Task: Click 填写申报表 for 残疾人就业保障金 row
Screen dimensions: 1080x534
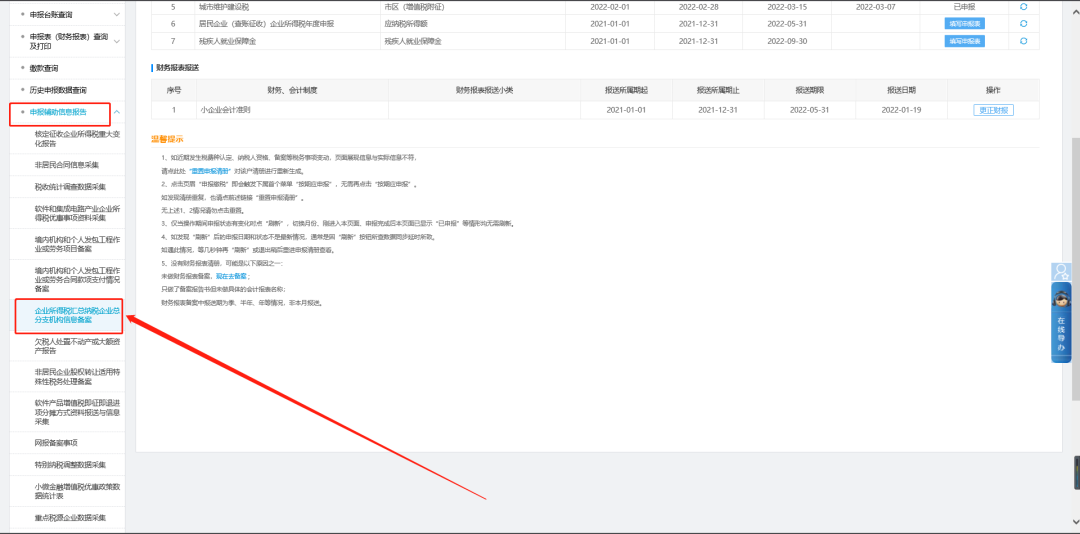Action: pos(964,41)
